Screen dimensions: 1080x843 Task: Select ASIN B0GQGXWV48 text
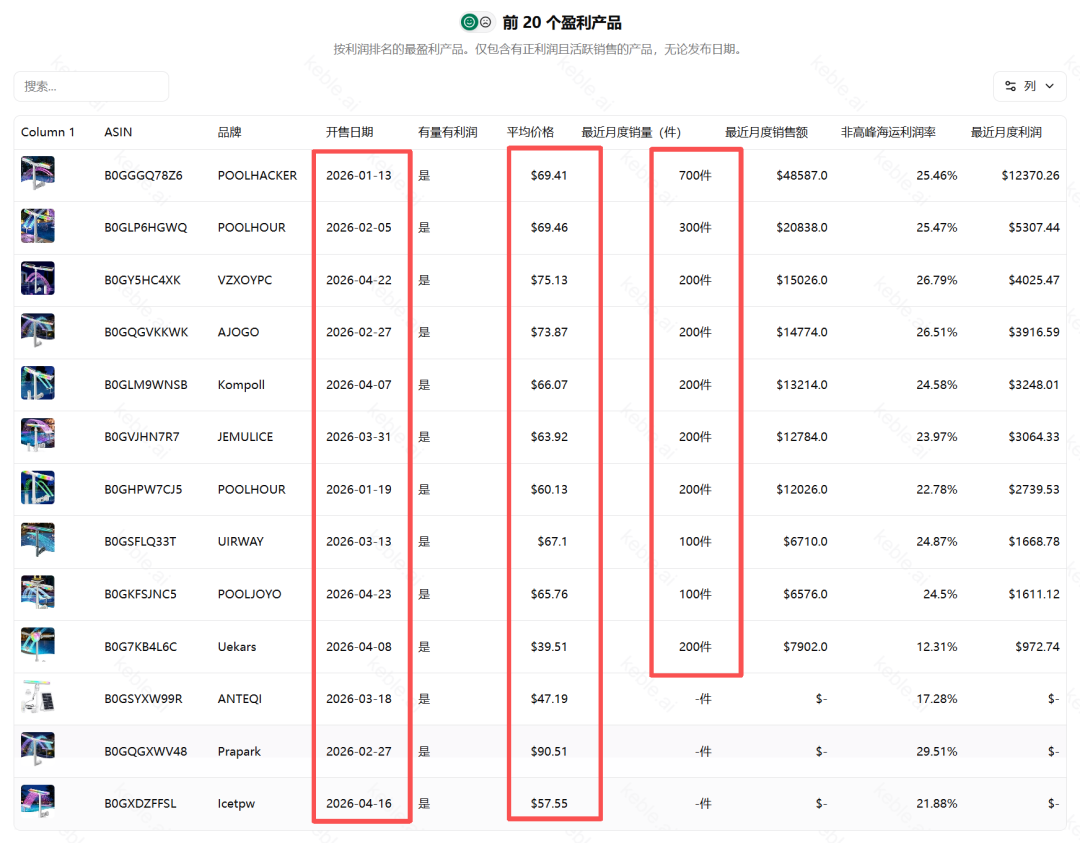[145, 751]
